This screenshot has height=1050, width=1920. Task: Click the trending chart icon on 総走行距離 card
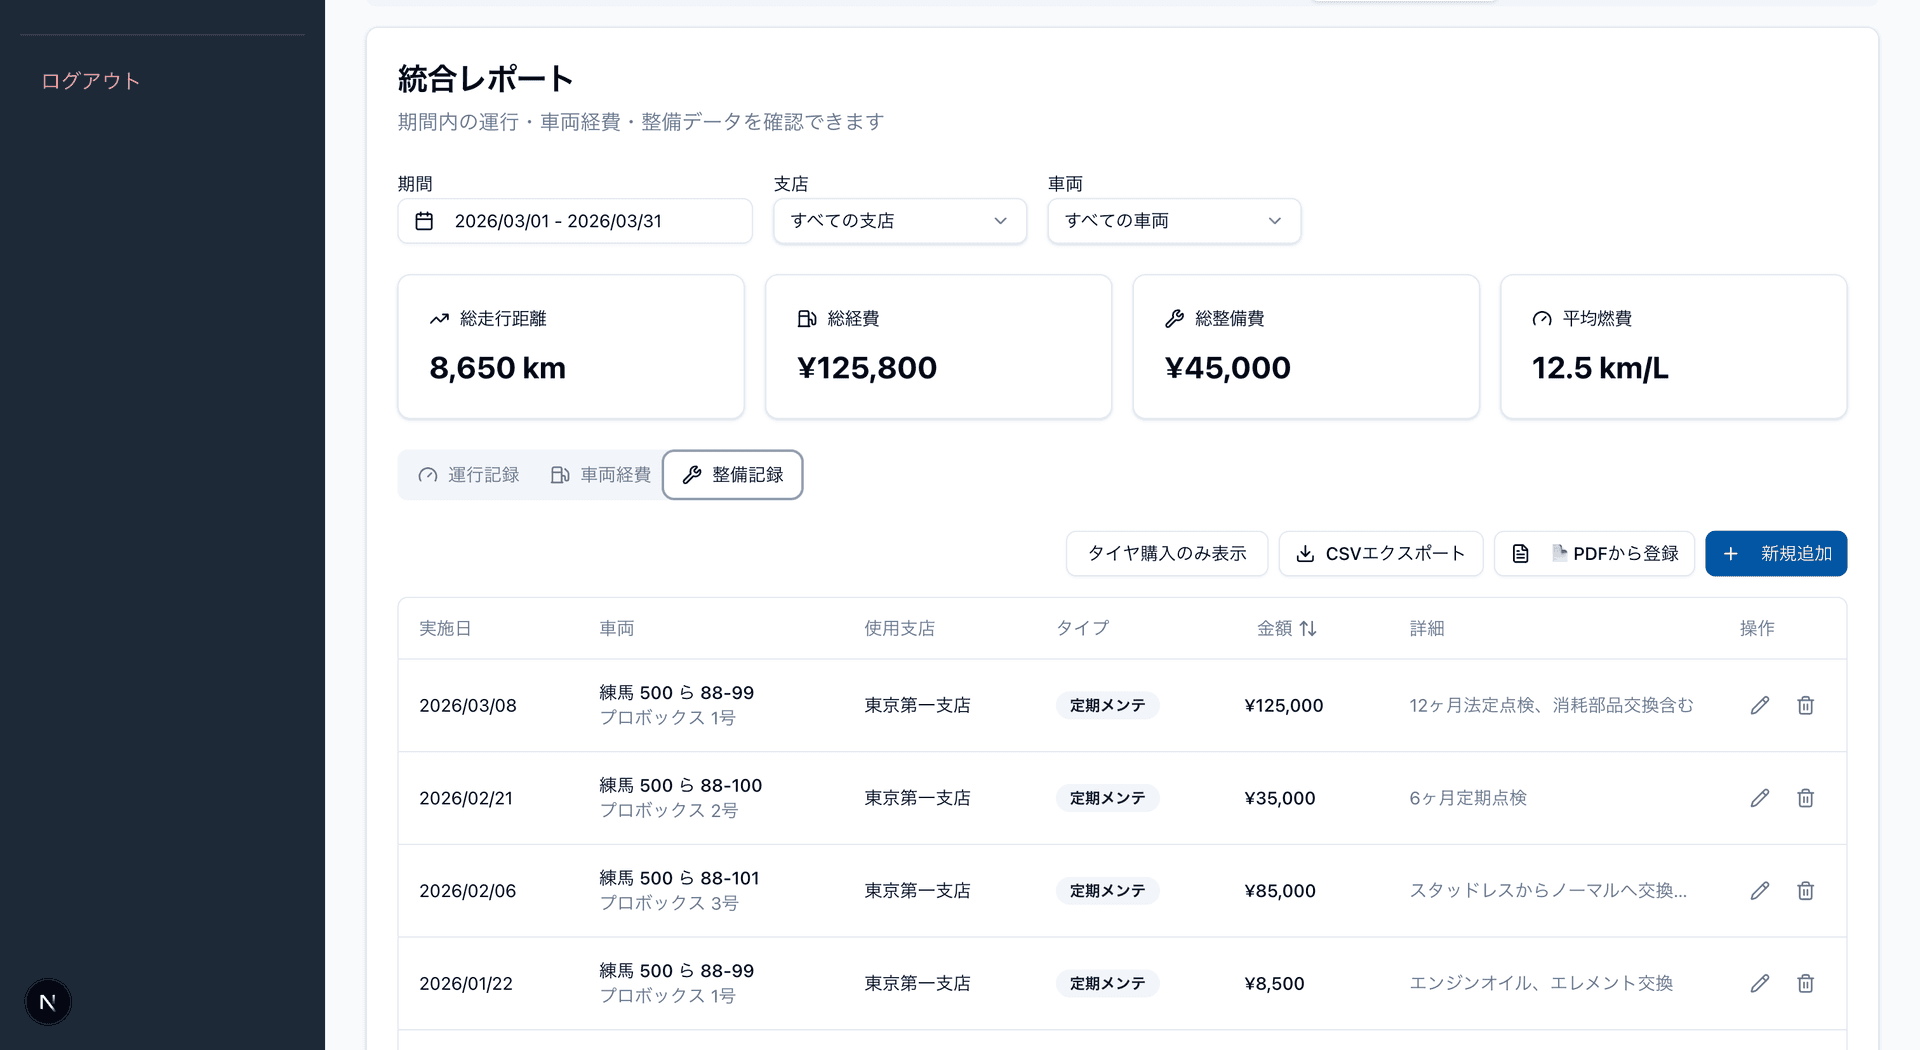[438, 318]
